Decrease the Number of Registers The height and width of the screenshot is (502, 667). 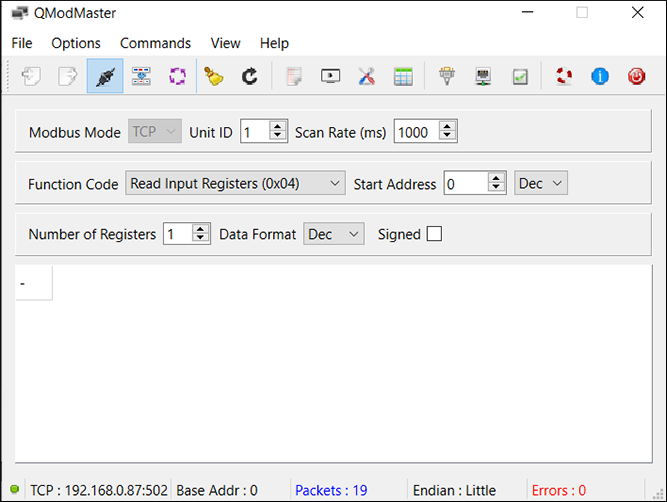coord(200,239)
